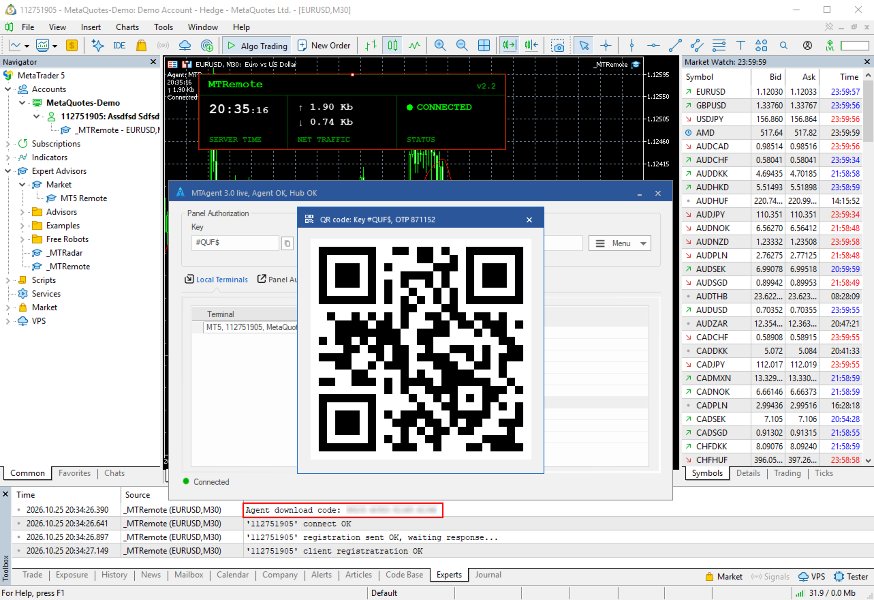This screenshot has width=874, height=600.
Task: Tile chart windows using grid icon
Action: (484, 45)
